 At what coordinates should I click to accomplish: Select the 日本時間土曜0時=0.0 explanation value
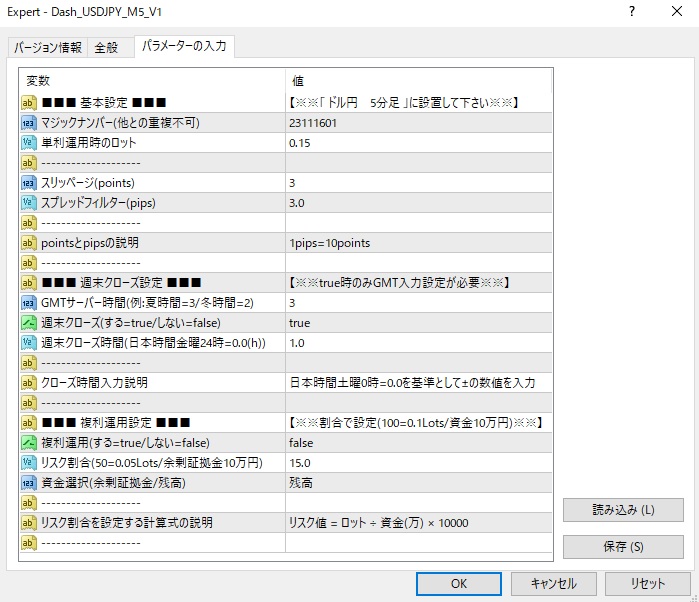pos(419,383)
